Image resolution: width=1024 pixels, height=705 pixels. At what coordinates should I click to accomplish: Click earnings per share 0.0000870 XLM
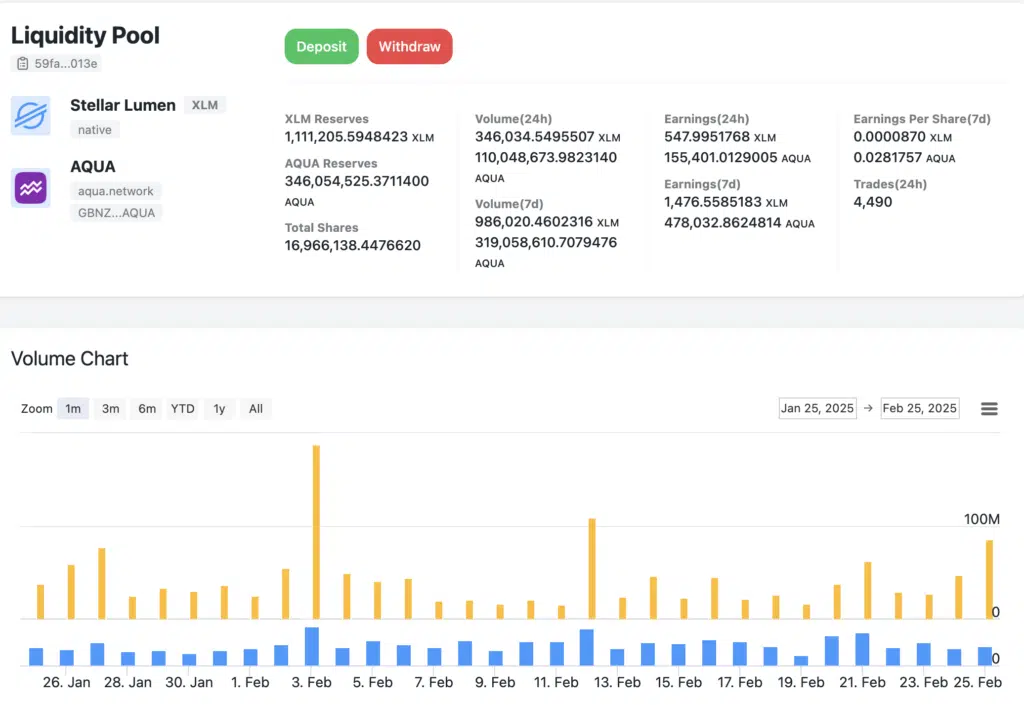coord(903,136)
